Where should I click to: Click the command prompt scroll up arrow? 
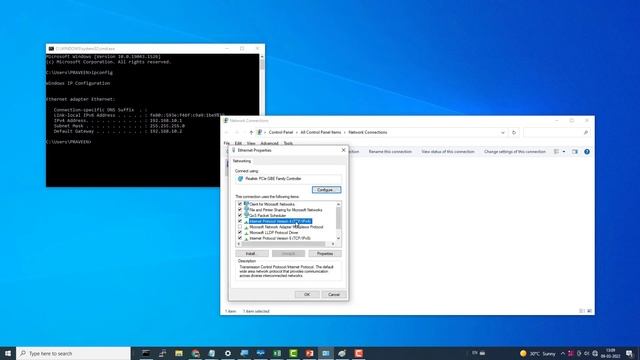tap(262, 57)
